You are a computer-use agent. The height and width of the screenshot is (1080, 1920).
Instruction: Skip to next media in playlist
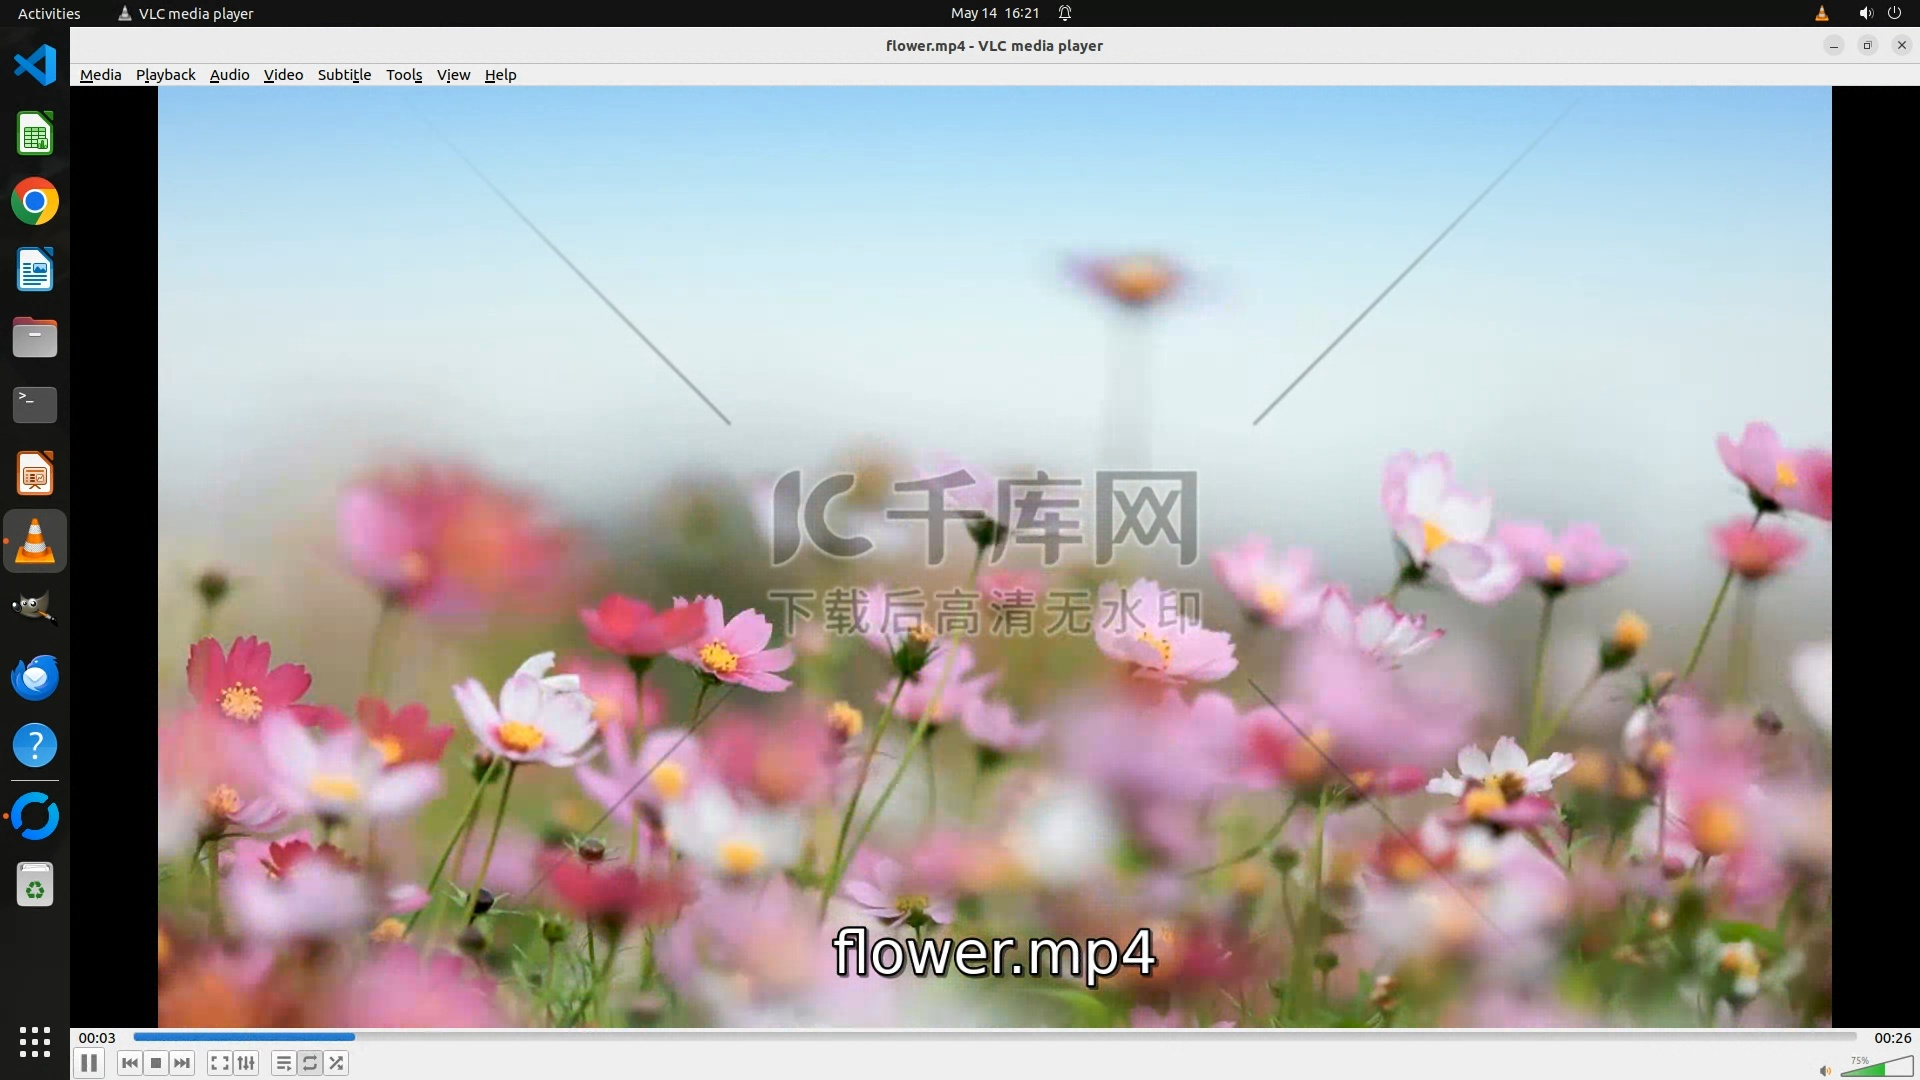[x=182, y=1063]
